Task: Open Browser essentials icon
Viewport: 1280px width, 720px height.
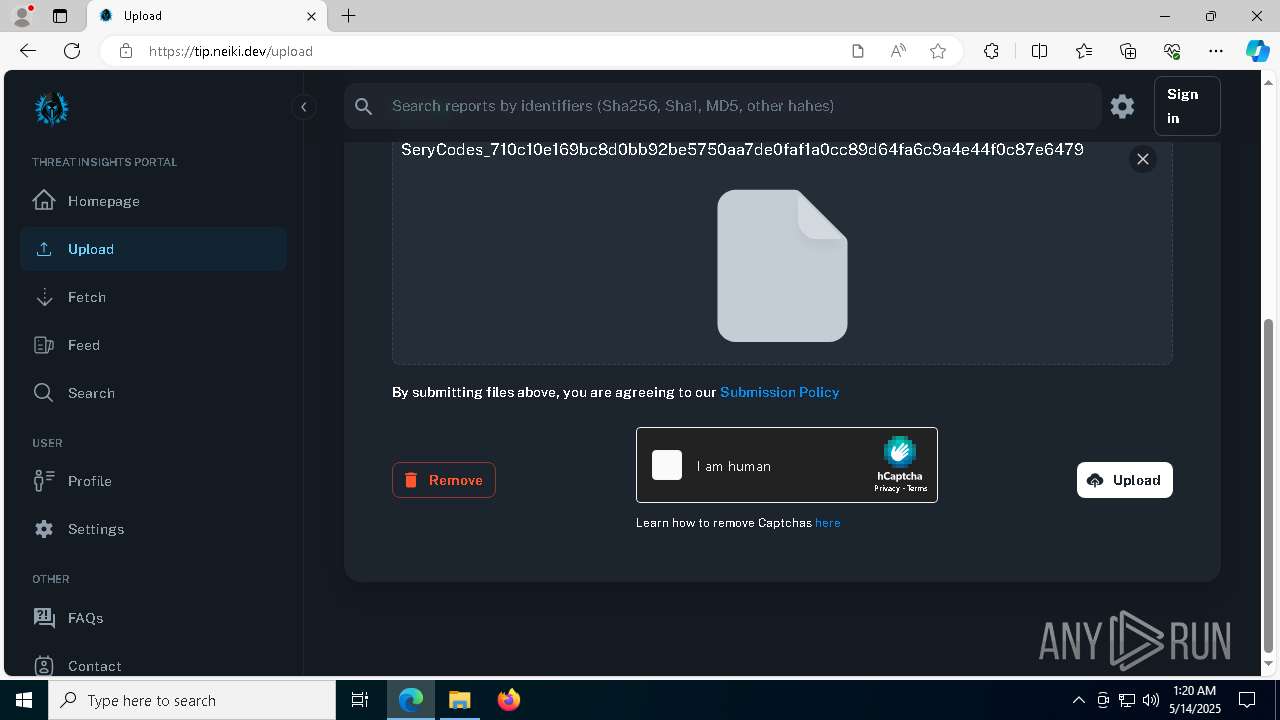Action: [1172, 51]
